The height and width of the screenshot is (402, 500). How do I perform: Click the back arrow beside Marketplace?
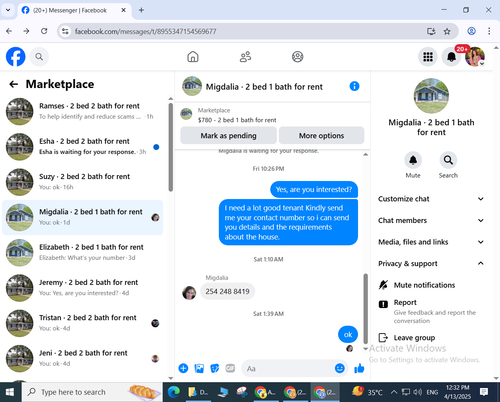click(x=14, y=84)
